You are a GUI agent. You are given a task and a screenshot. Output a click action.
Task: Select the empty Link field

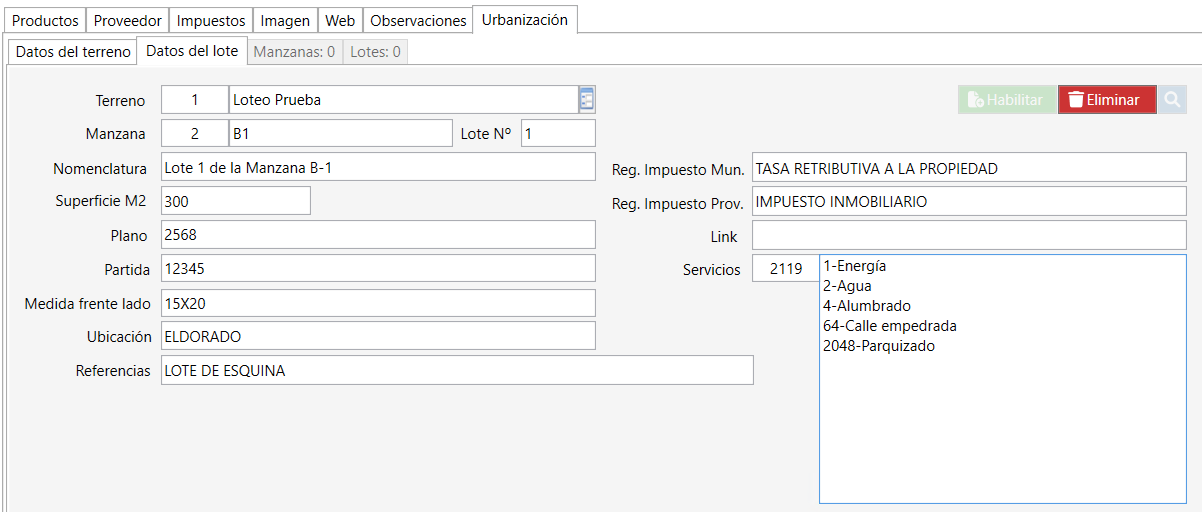pos(968,236)
